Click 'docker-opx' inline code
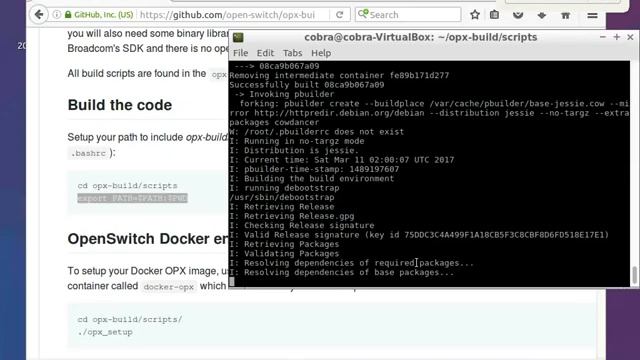This screenshot has width=640, height=360. pyautogui.click(x=169, y=287)
